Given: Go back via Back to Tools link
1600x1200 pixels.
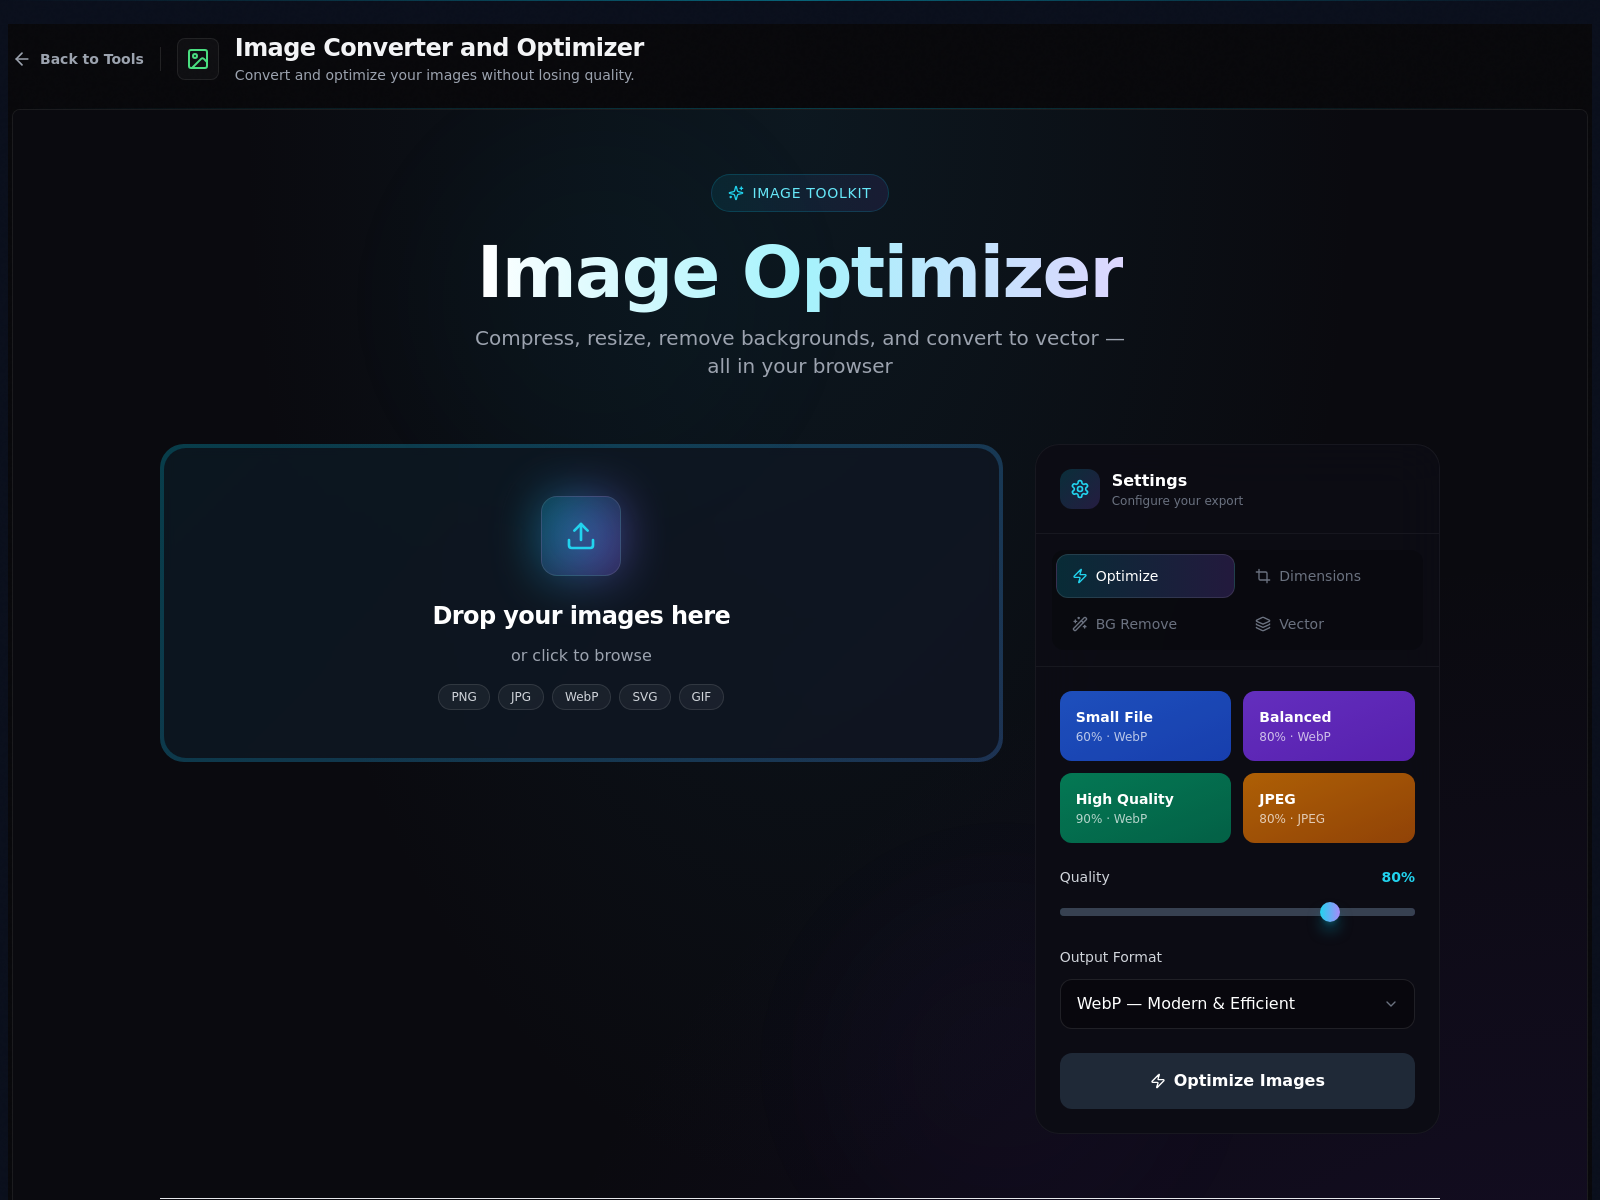Looking at the screenshot, I should click(91, 59).
